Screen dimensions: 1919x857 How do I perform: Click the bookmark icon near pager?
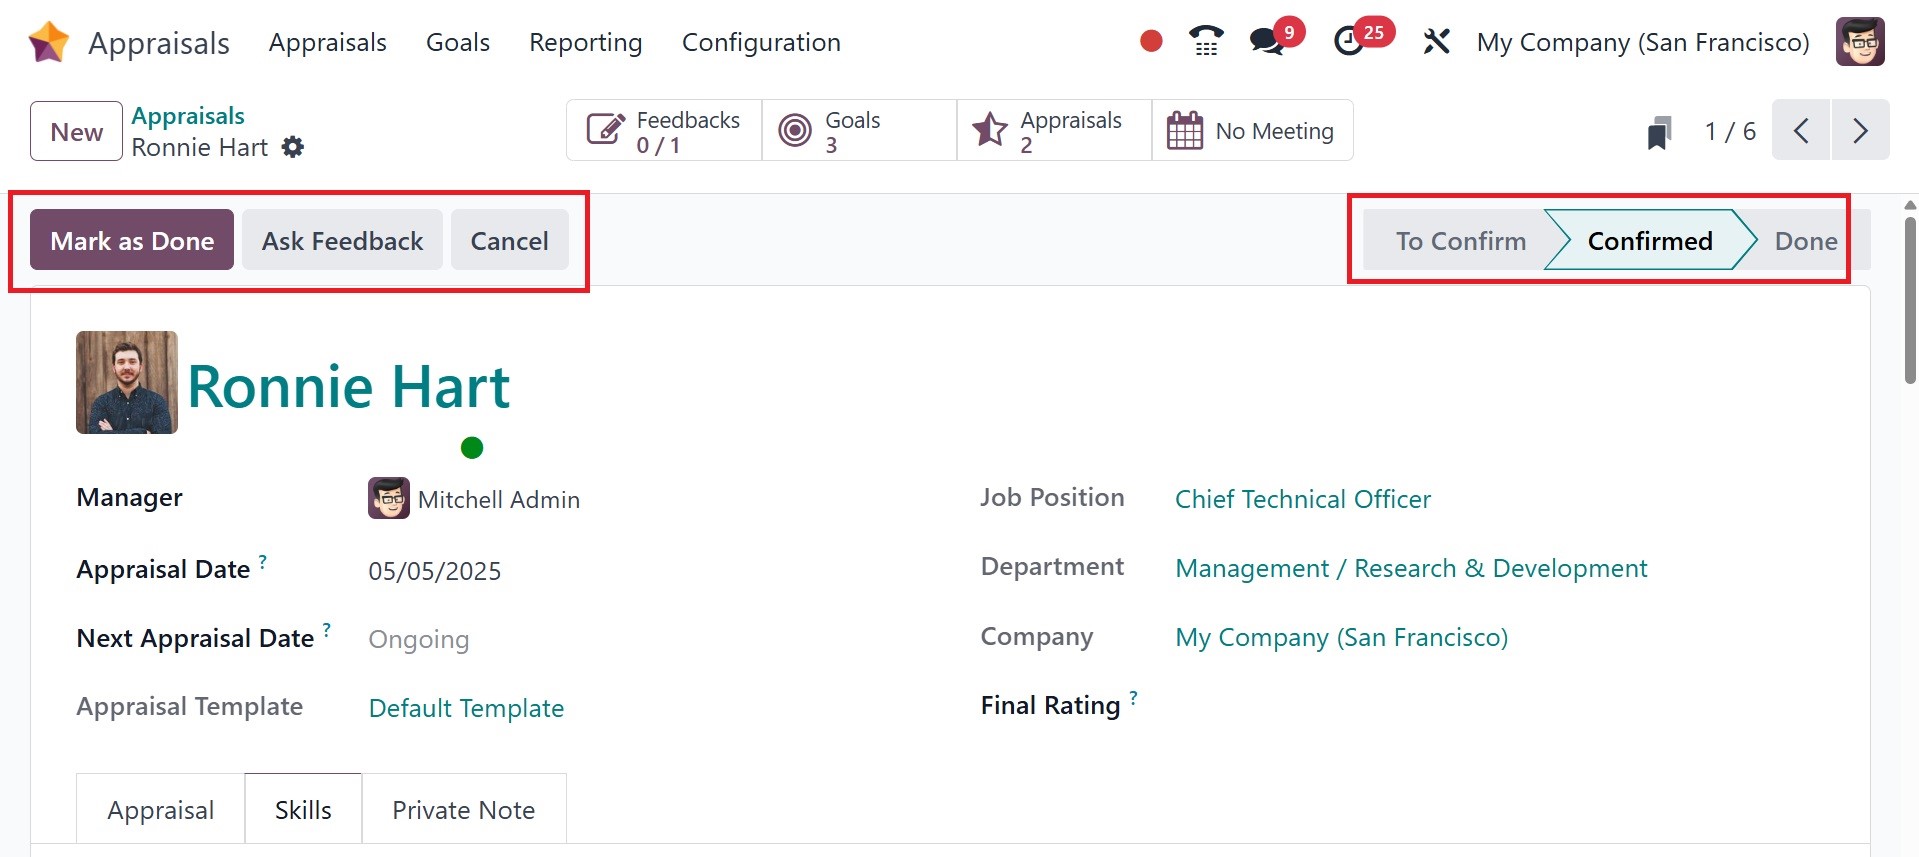pos(1659,132)
